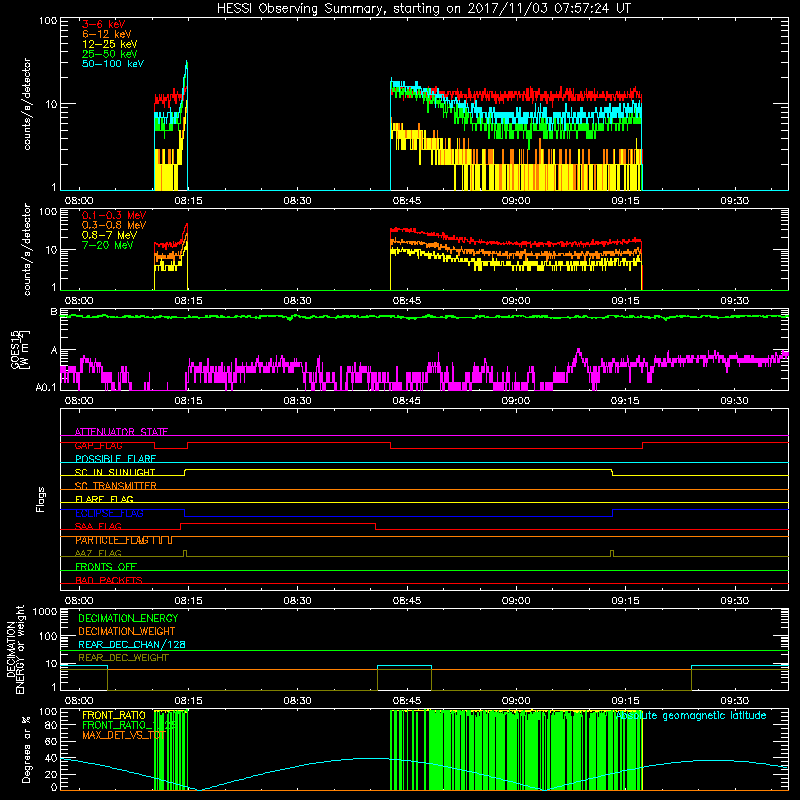Select the yellow "SC_IN_SUNLIGHT" flag label
800x800 pixels.
coord(115,472)
